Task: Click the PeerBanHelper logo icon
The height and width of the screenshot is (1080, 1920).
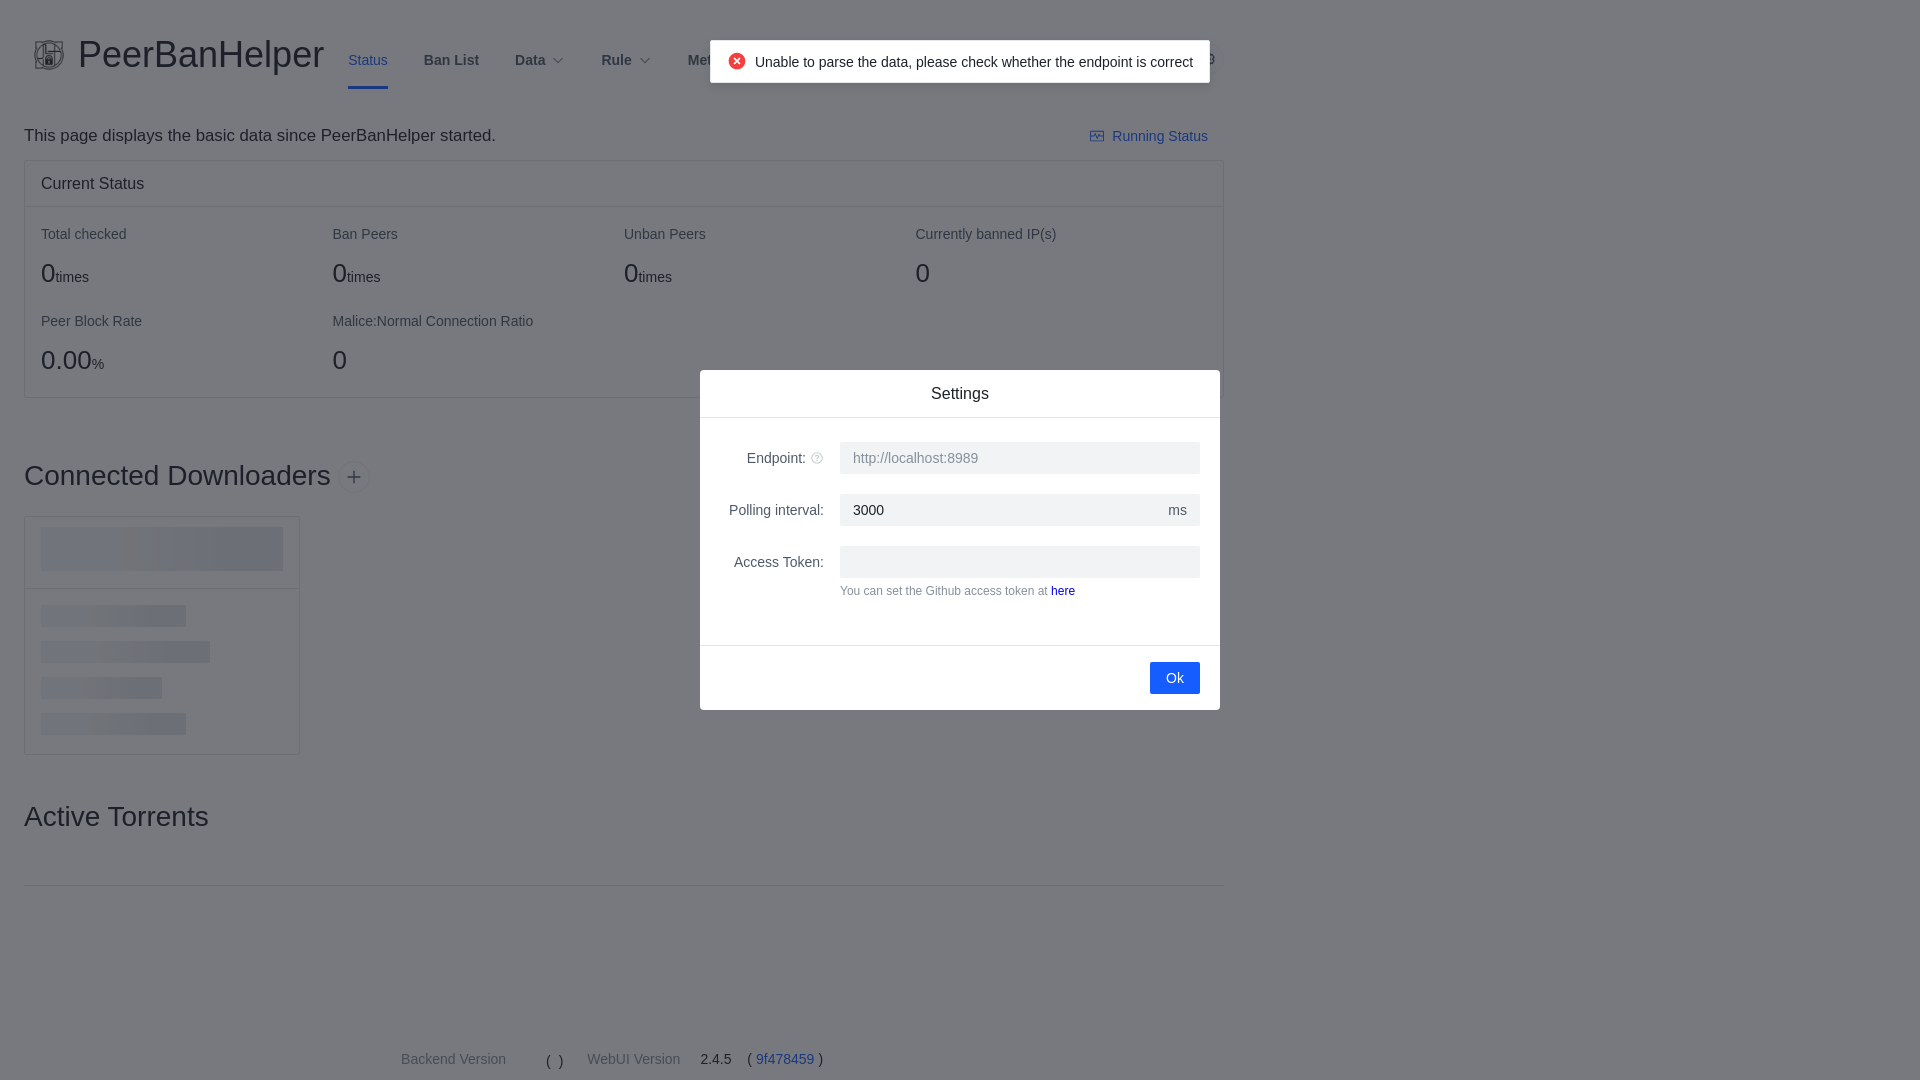Action: click(48, 55)
